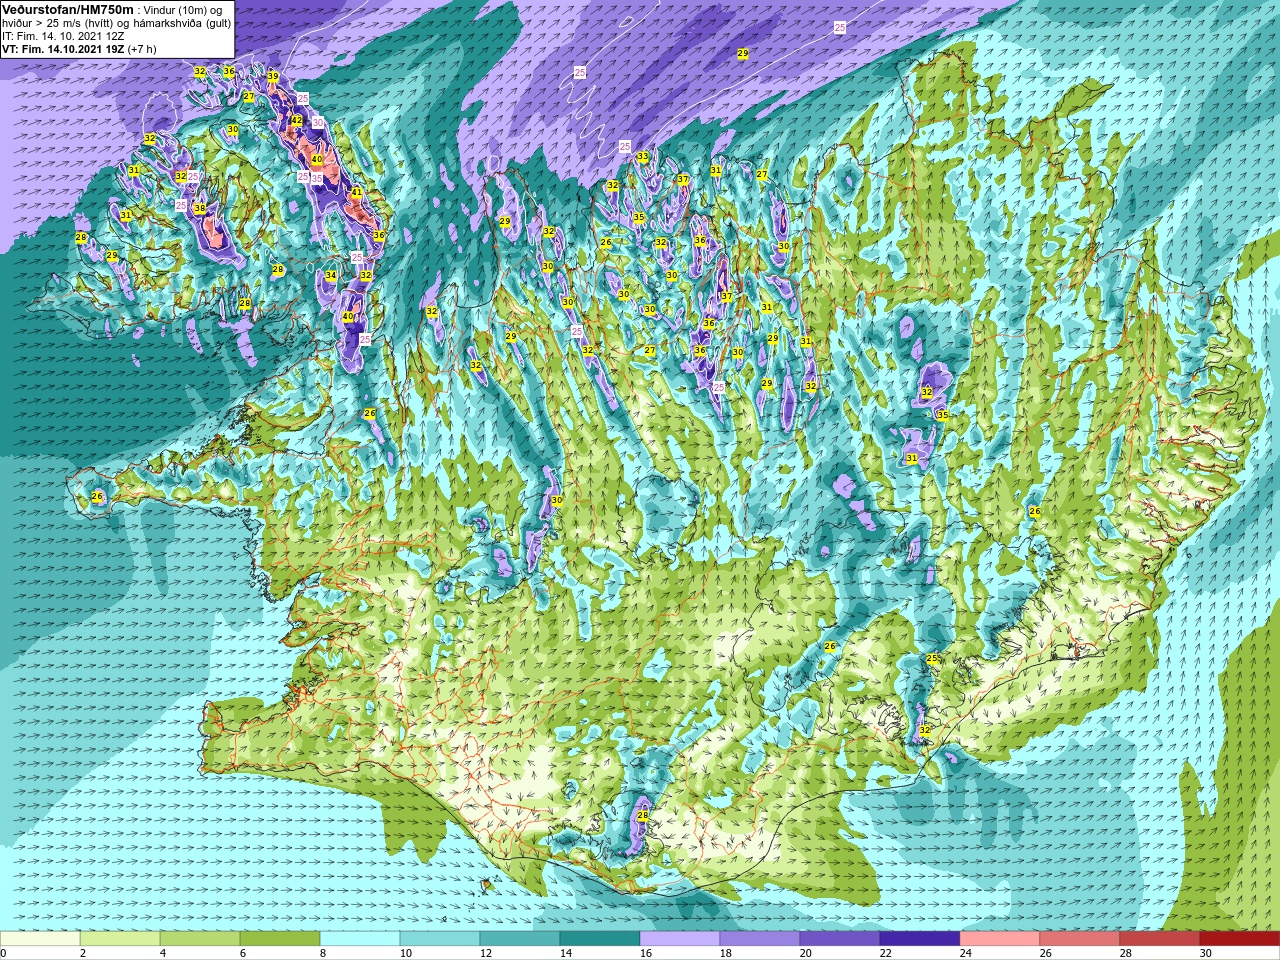This screenshot has height=960, width=1280.
Task: Click the legend scale number 24
Action: pos(965,953)
